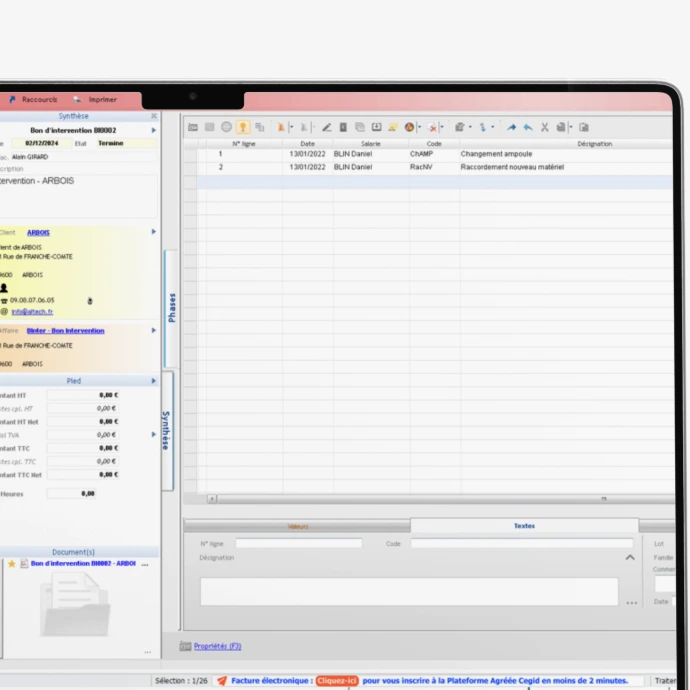Switch to the Phases vertical tab
The image size is (690, 690).
171,308
